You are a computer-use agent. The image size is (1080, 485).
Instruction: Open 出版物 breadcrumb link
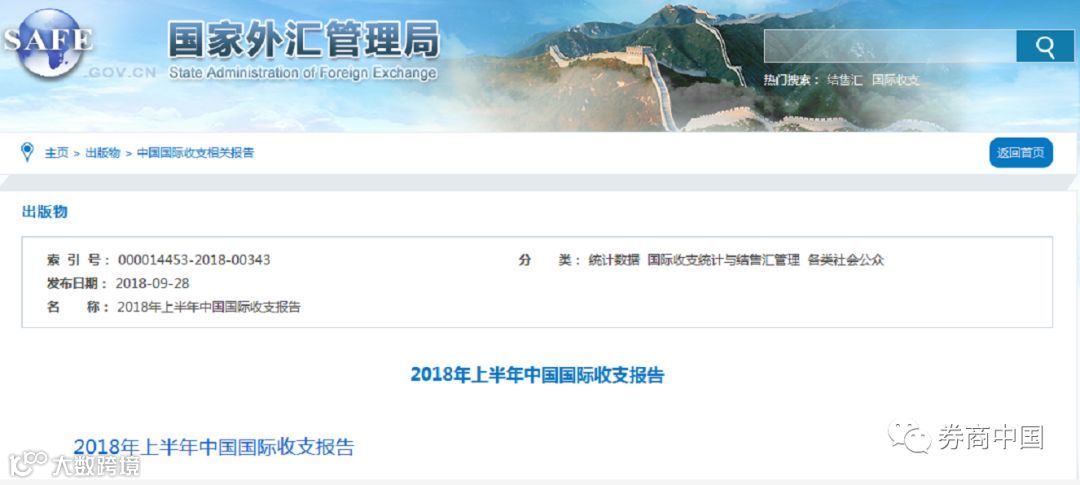(x=103, y=153)
